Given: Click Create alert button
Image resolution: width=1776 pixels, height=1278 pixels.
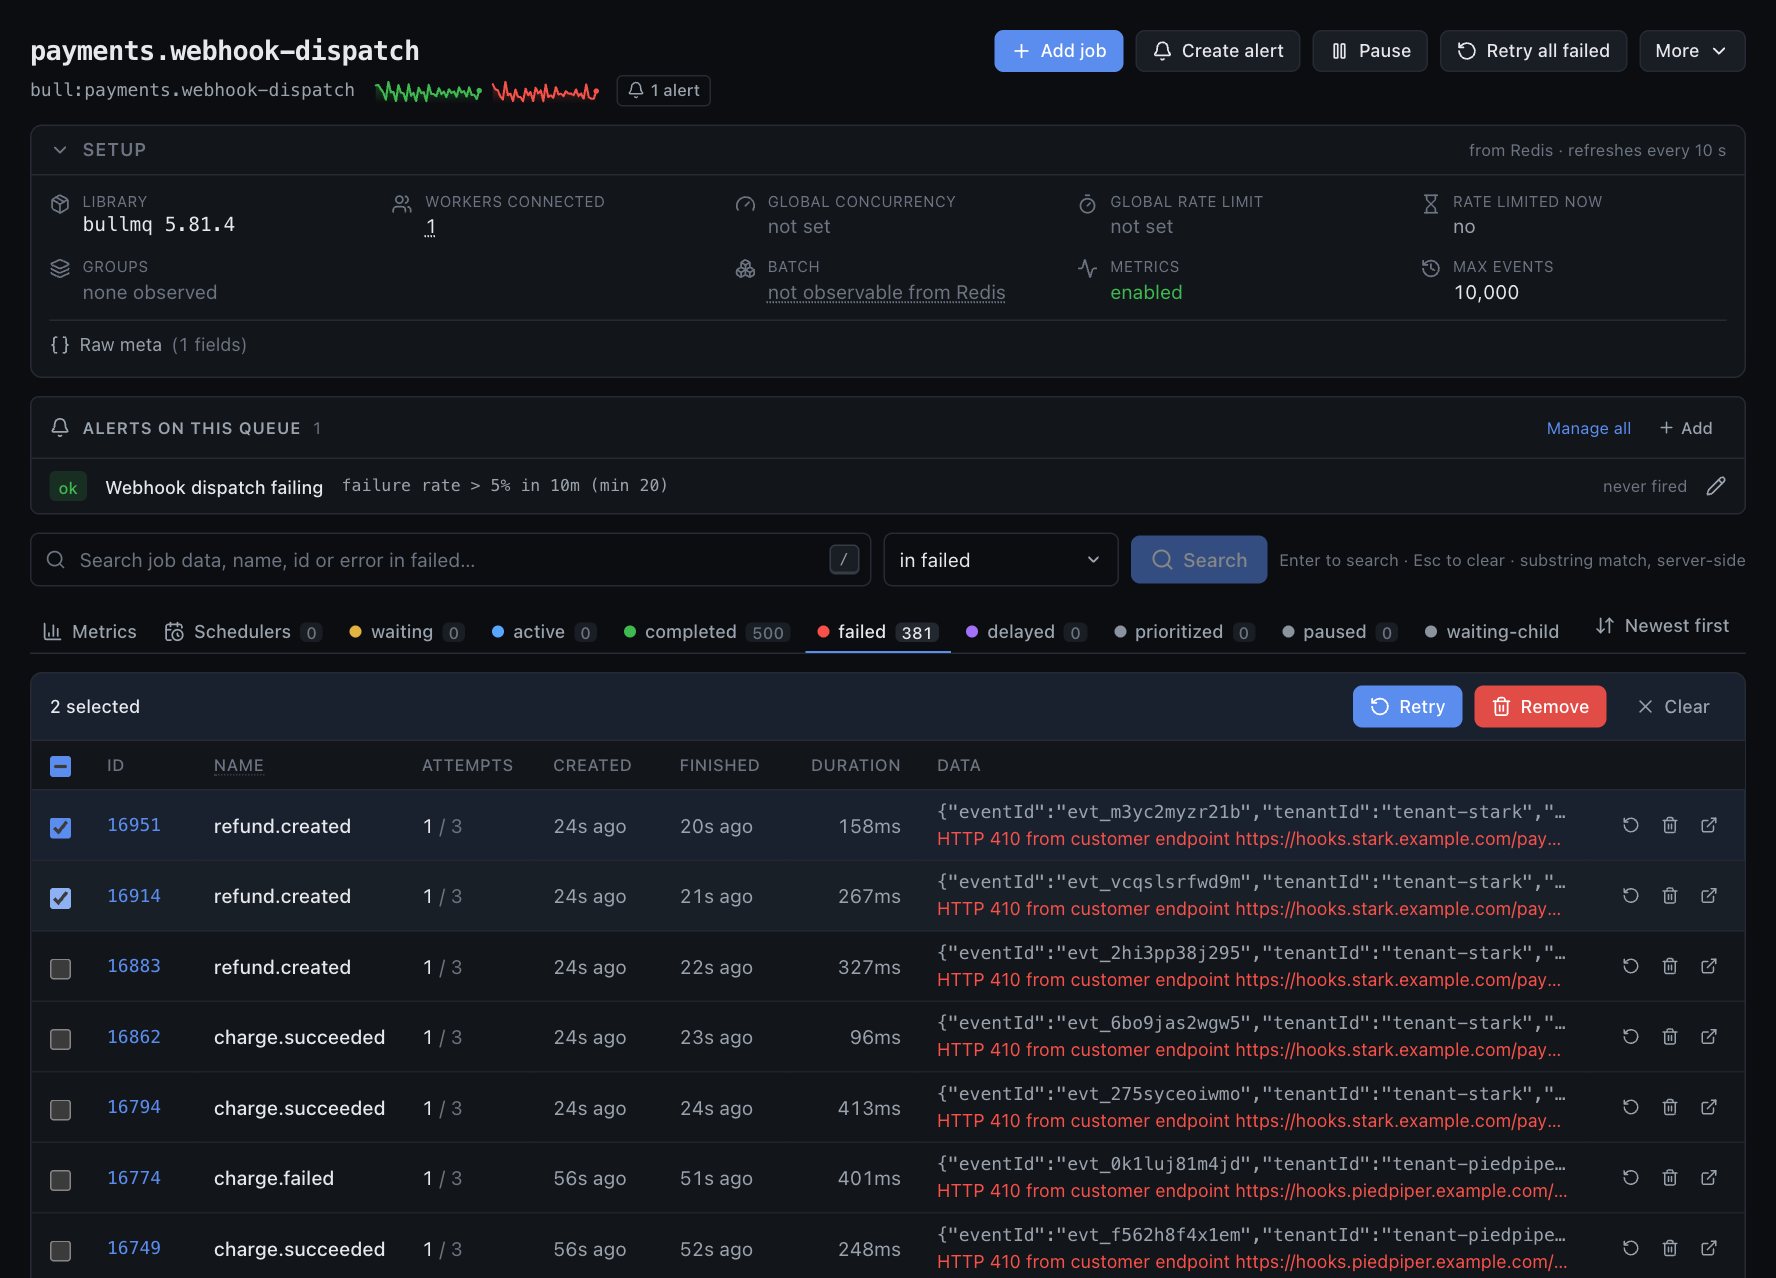Looking at the screenshot, I should pos(1217,51).
